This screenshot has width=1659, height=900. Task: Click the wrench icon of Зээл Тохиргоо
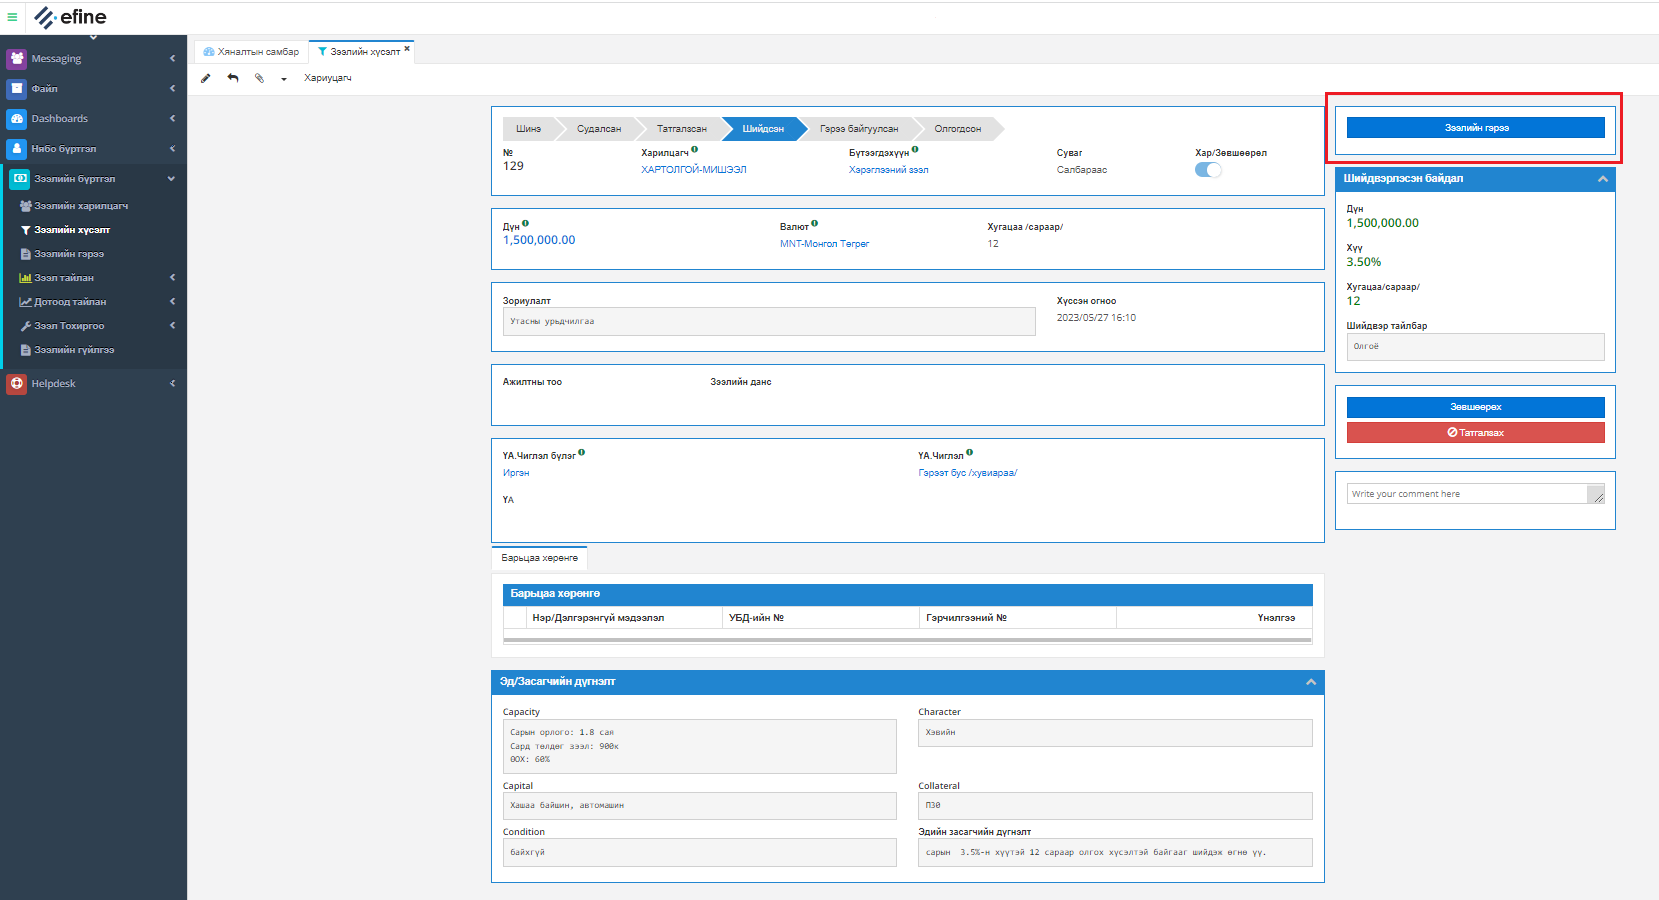pyautogui.click(x=26, y=326)
